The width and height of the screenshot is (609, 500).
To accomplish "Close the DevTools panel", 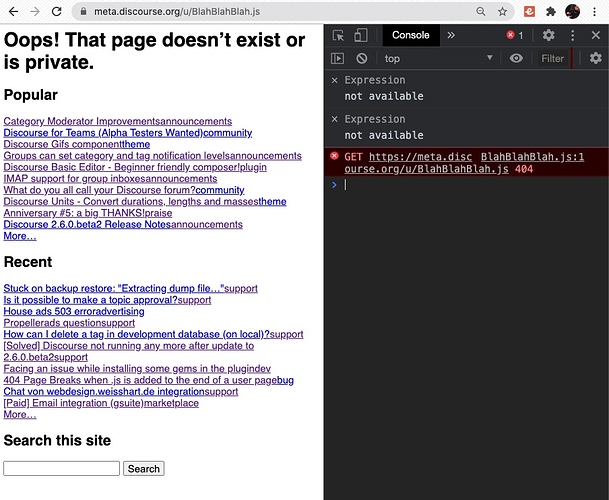I will [596, 35].
